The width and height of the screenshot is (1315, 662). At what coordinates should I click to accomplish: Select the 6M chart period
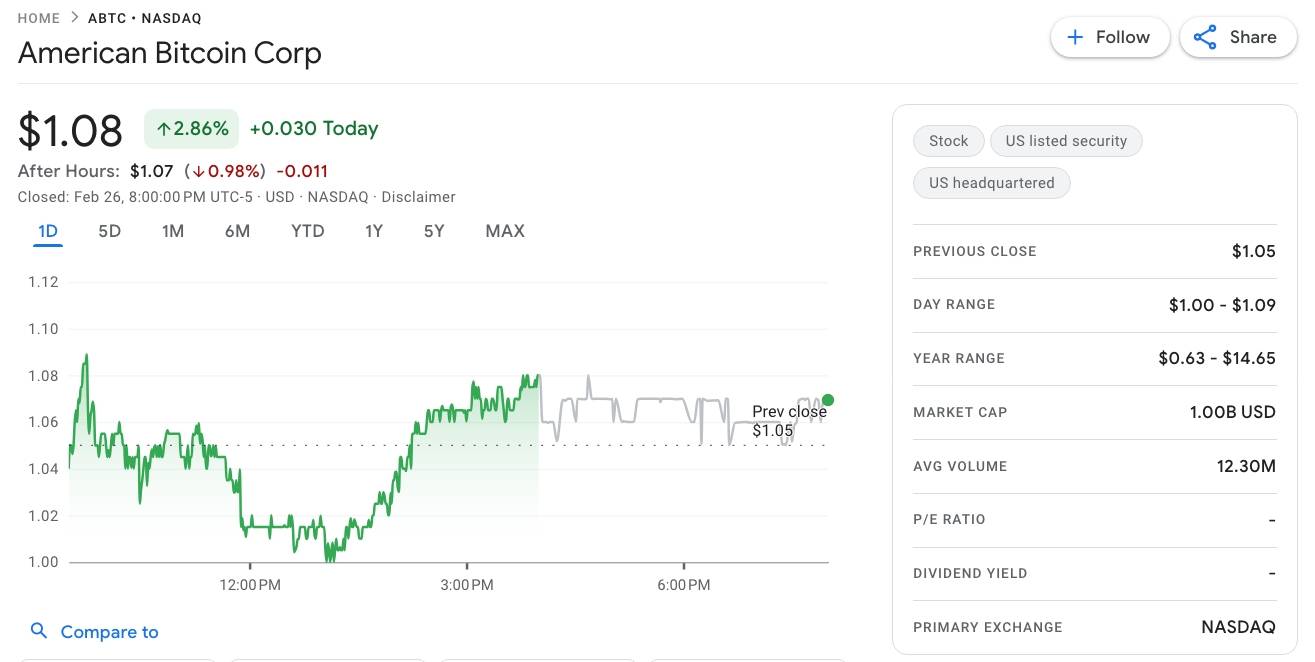pos(237,230)
